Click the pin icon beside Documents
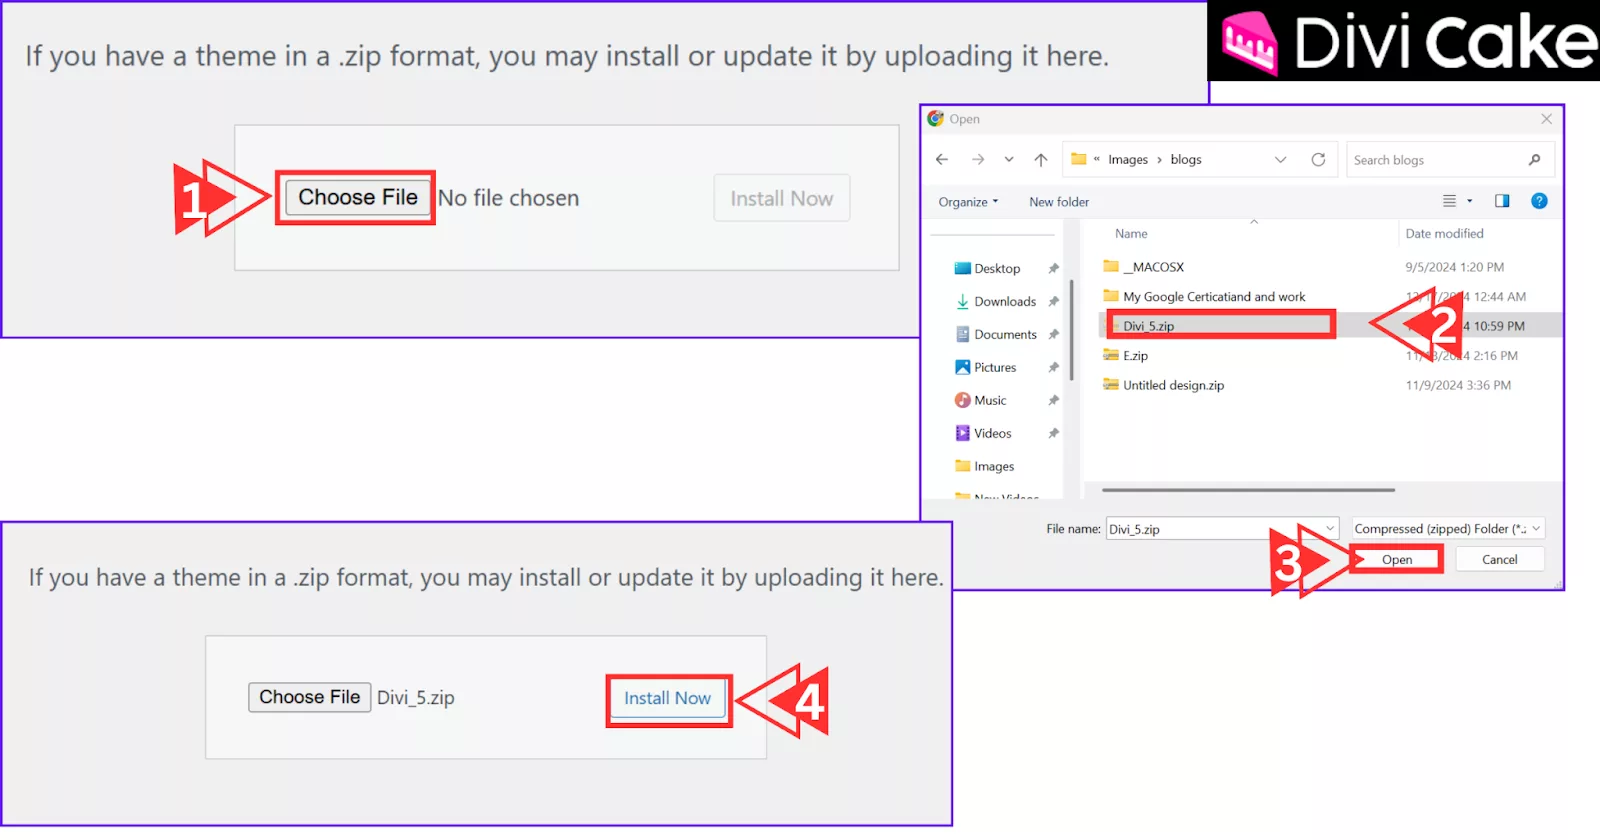1600x840 pixels. [1053, 335]
